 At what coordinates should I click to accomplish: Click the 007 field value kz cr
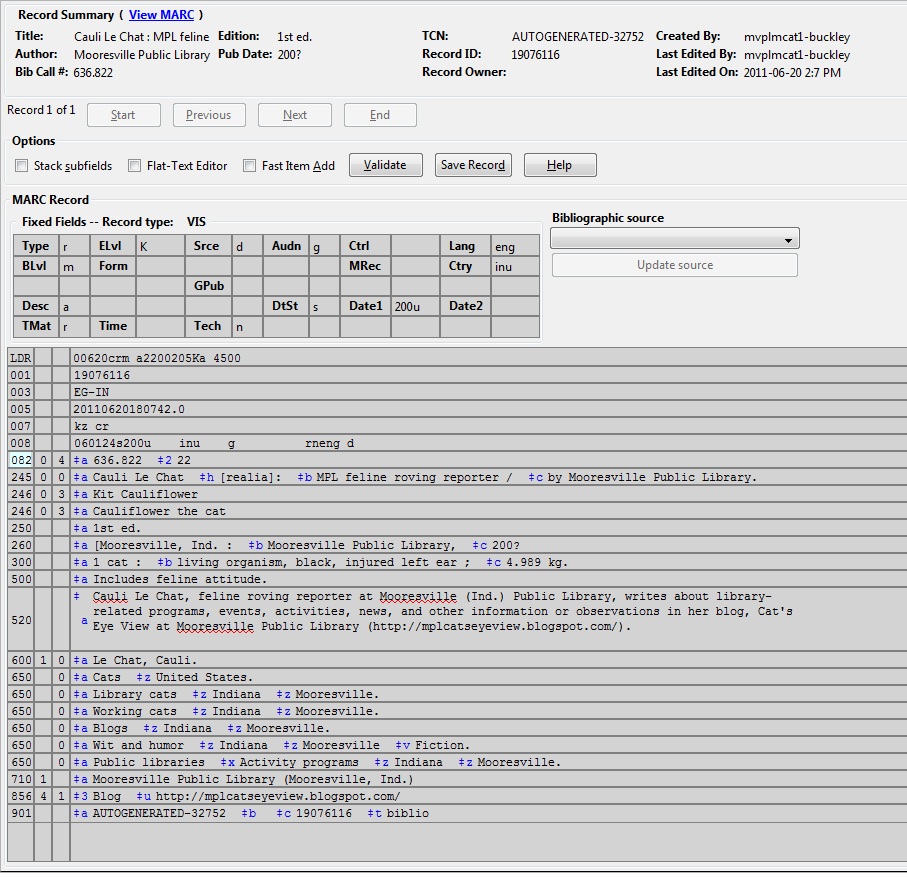(x=488, y=426)
